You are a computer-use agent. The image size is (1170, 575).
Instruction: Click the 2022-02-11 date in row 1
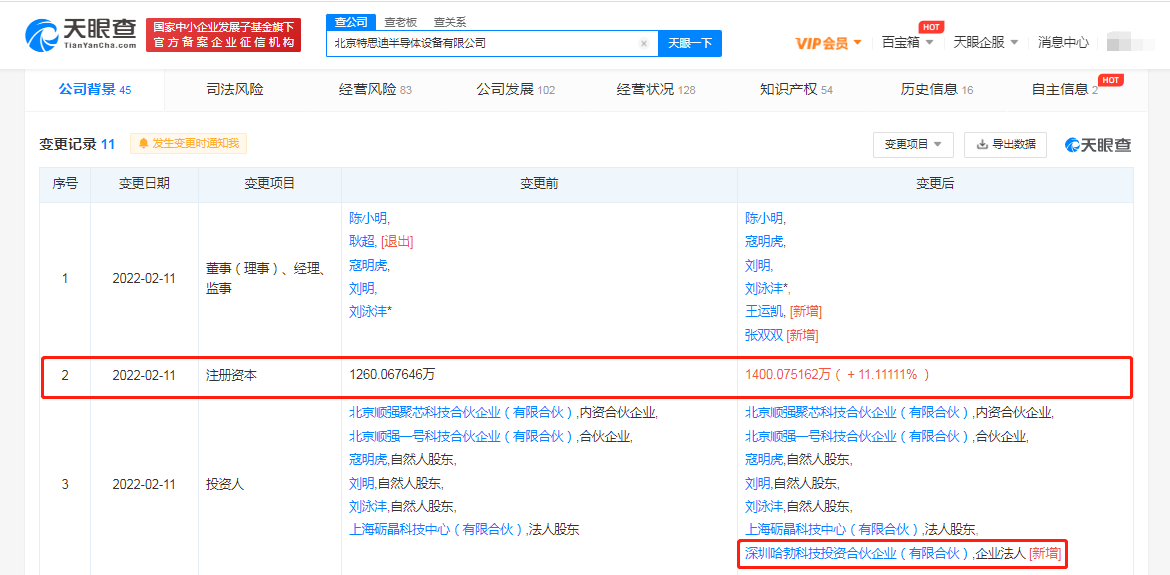coord(144,278)
